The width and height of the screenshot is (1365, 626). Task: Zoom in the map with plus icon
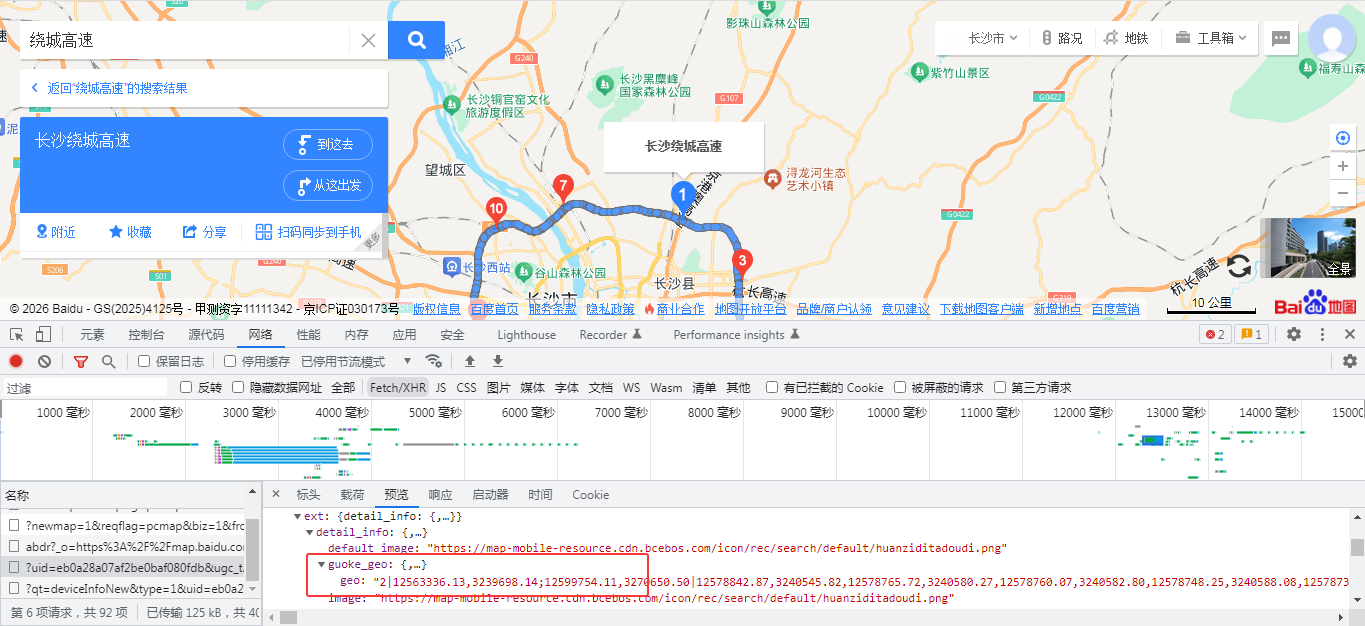[1343, 166]
